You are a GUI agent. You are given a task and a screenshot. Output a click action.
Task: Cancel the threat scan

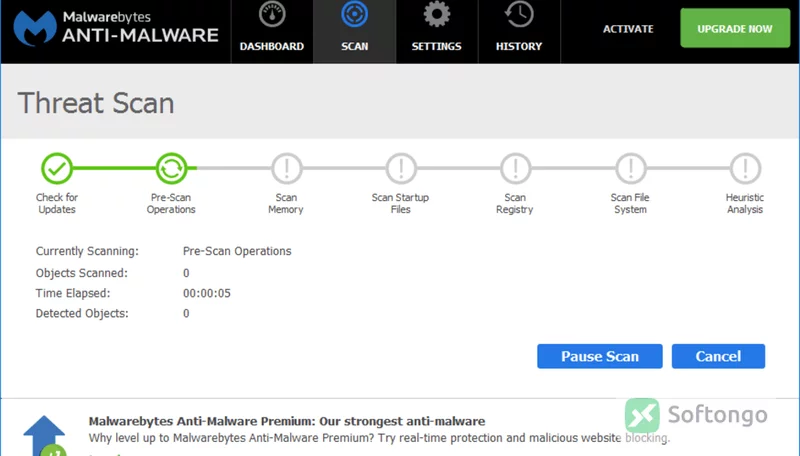(718, 356)
